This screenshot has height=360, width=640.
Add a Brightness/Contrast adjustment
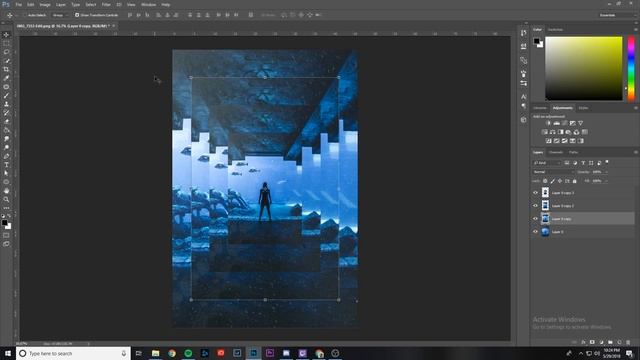[x=548, y=123]
